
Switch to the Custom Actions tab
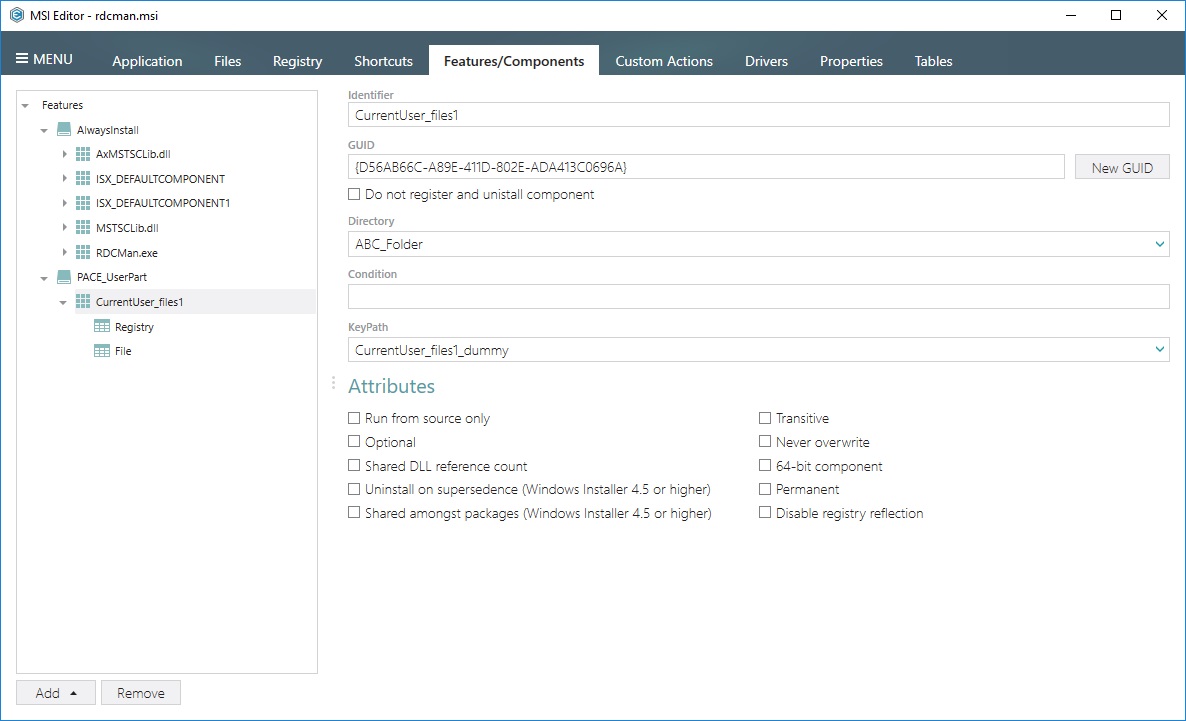pyautogui.click(x=664, y=61)
